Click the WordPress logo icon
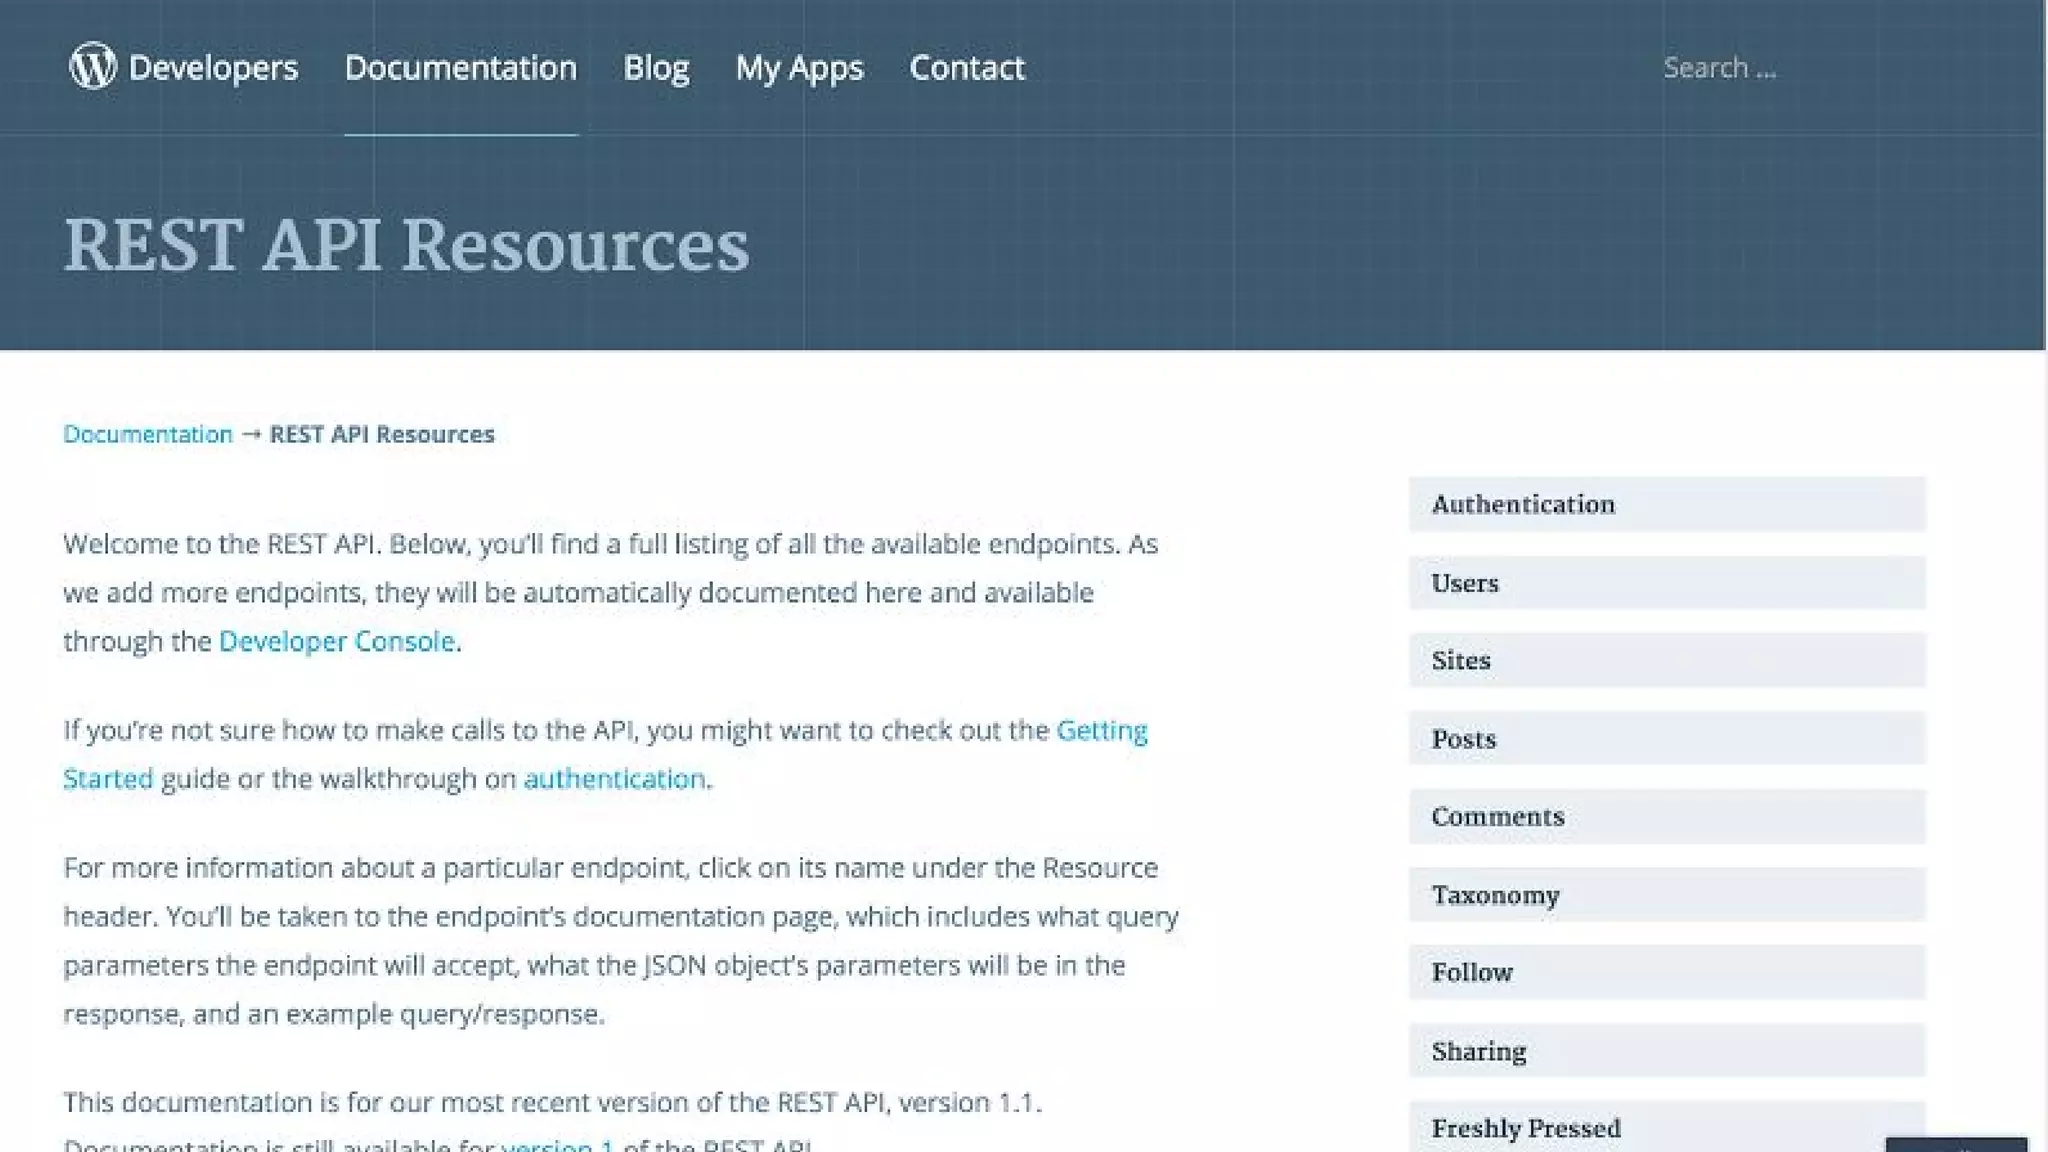Screen dimensions: 2048x1152 coord(92,66)
